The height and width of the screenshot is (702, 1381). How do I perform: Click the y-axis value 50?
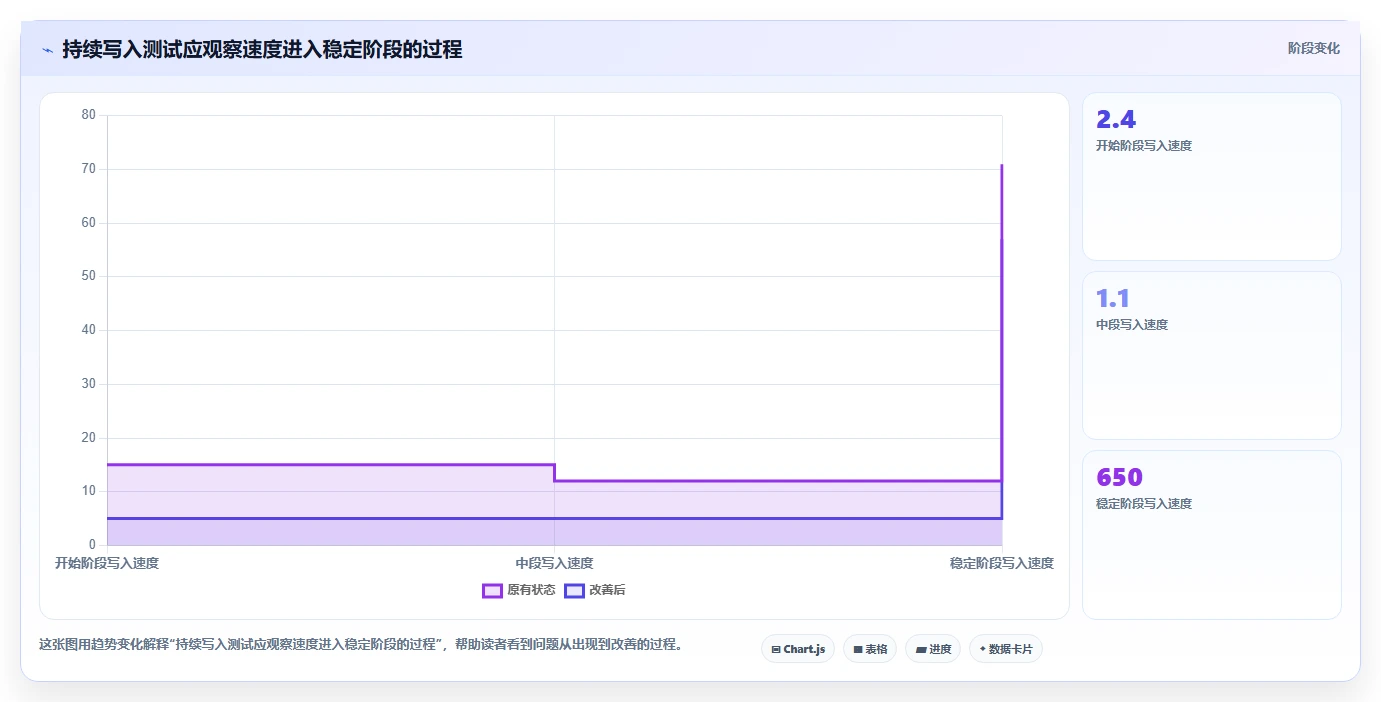[89, 276]
